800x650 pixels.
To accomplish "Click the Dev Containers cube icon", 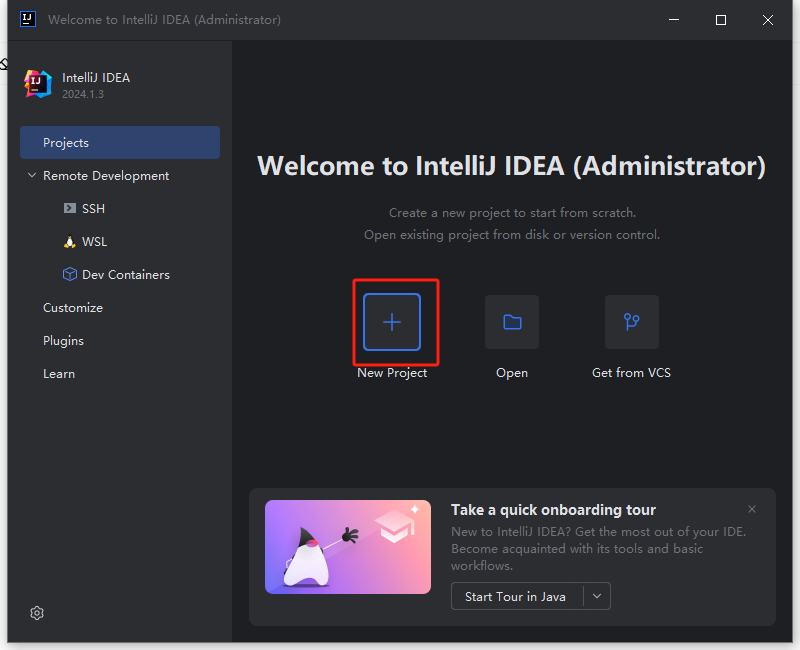I will 69,274.
